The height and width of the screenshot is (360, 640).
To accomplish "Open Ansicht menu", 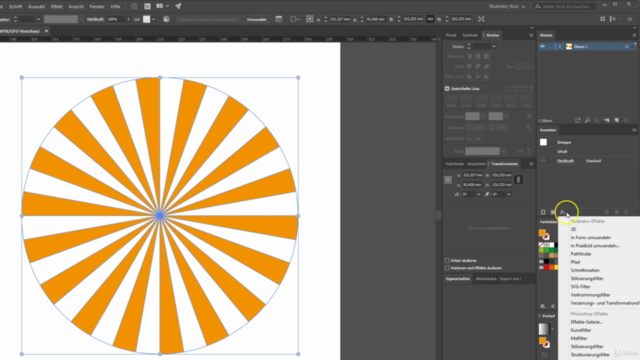I will 76,7.
